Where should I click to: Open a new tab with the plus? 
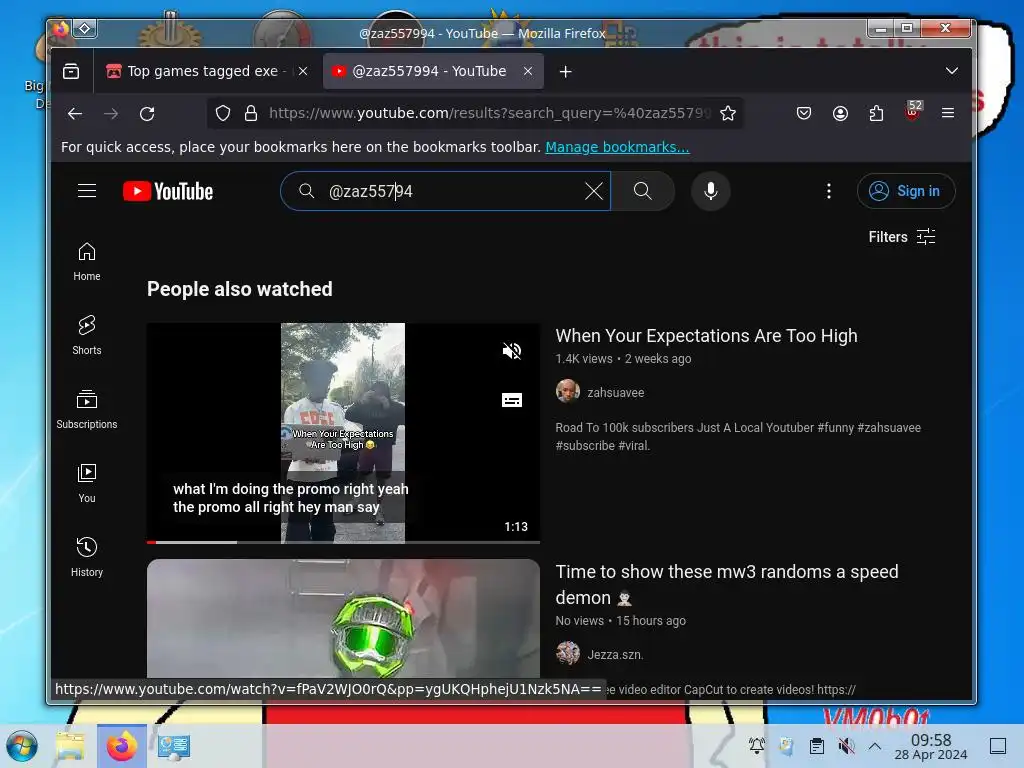click(566, 71)
